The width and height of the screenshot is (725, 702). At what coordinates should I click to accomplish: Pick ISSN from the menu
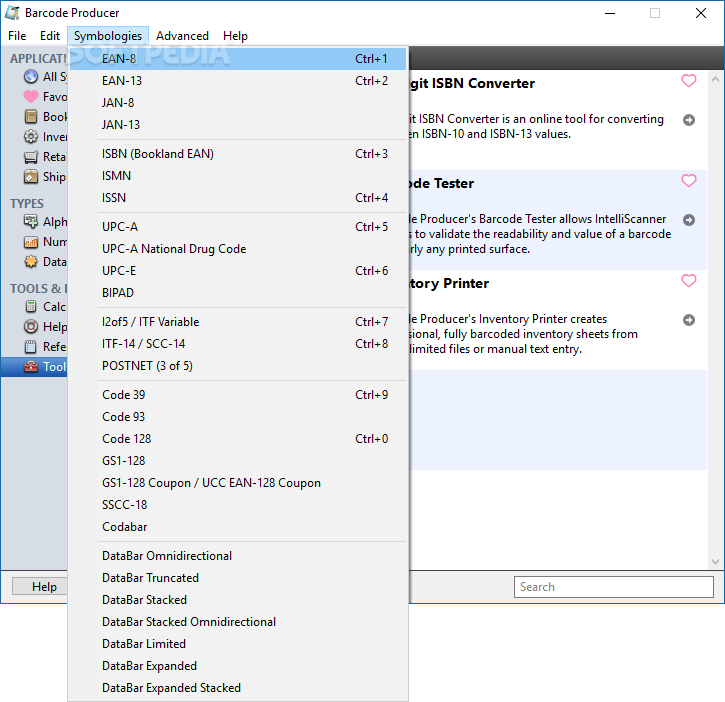tap(238, 197)
